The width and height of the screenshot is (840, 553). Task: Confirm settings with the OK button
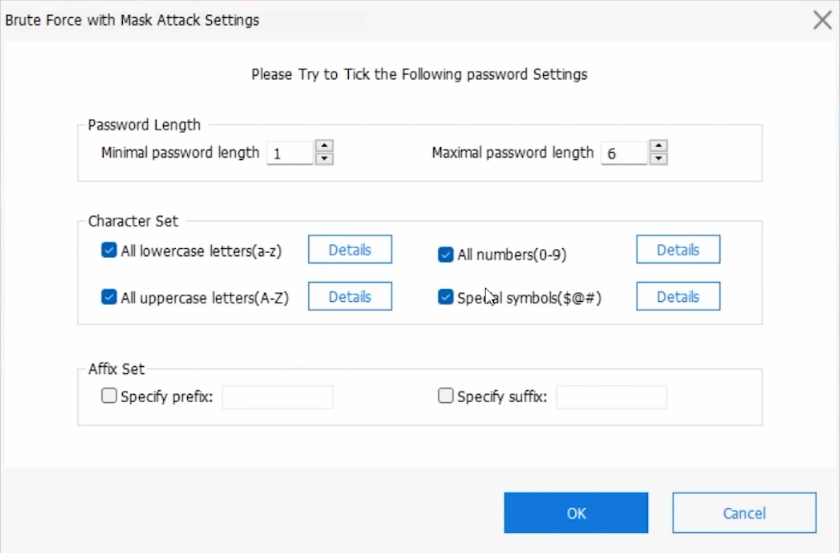tap(576, 513)
